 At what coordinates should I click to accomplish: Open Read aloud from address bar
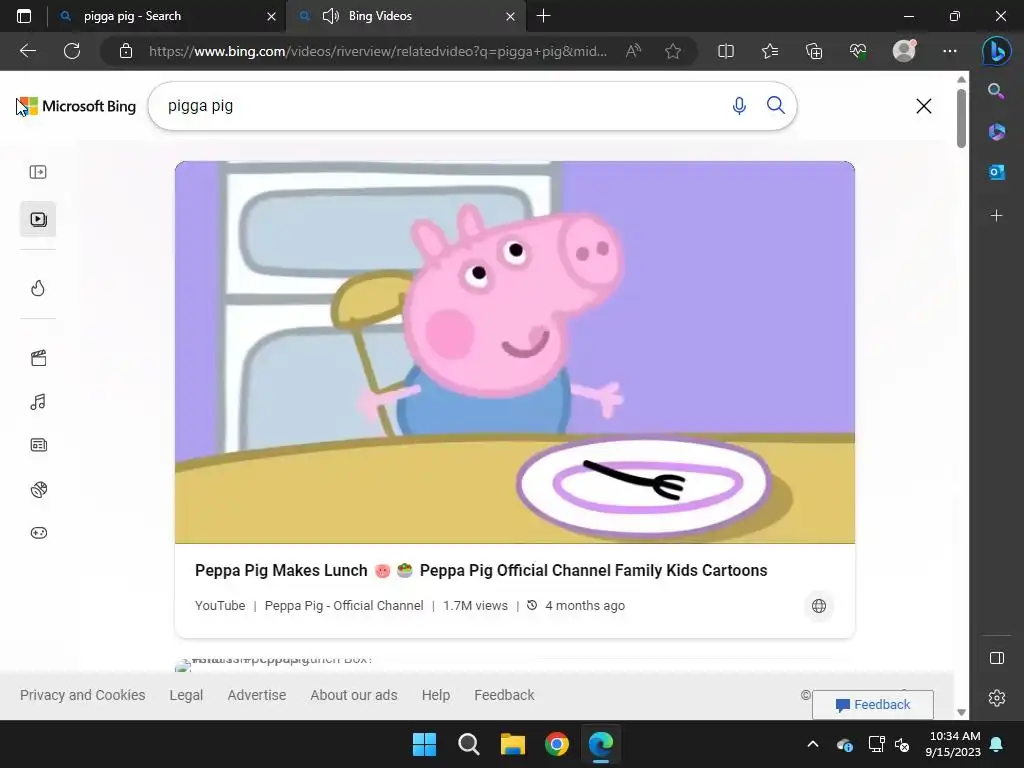[633, 51]
